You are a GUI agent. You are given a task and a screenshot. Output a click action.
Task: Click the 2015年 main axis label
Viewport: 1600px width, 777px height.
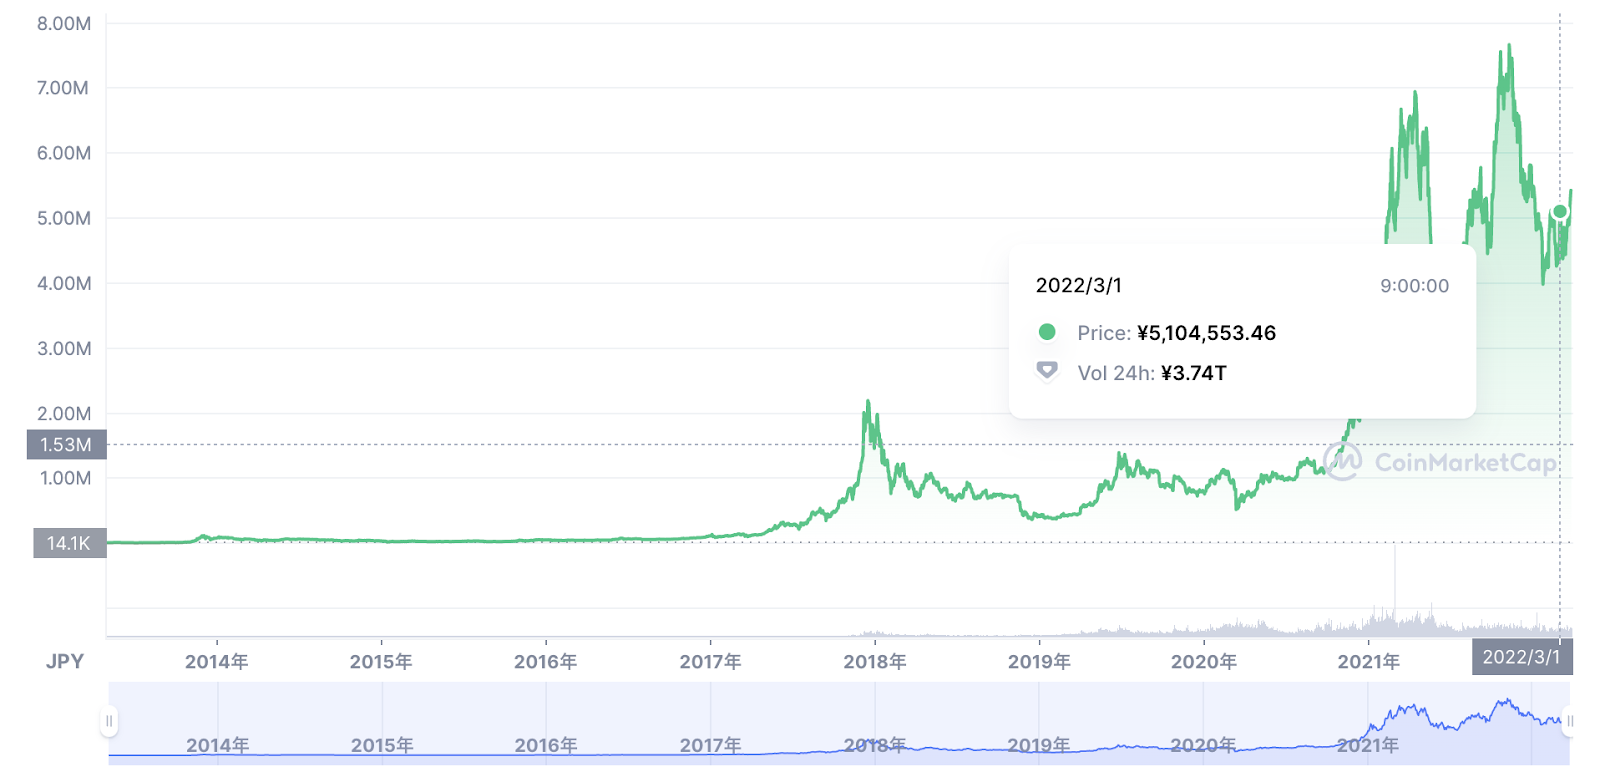pos(381,661)
